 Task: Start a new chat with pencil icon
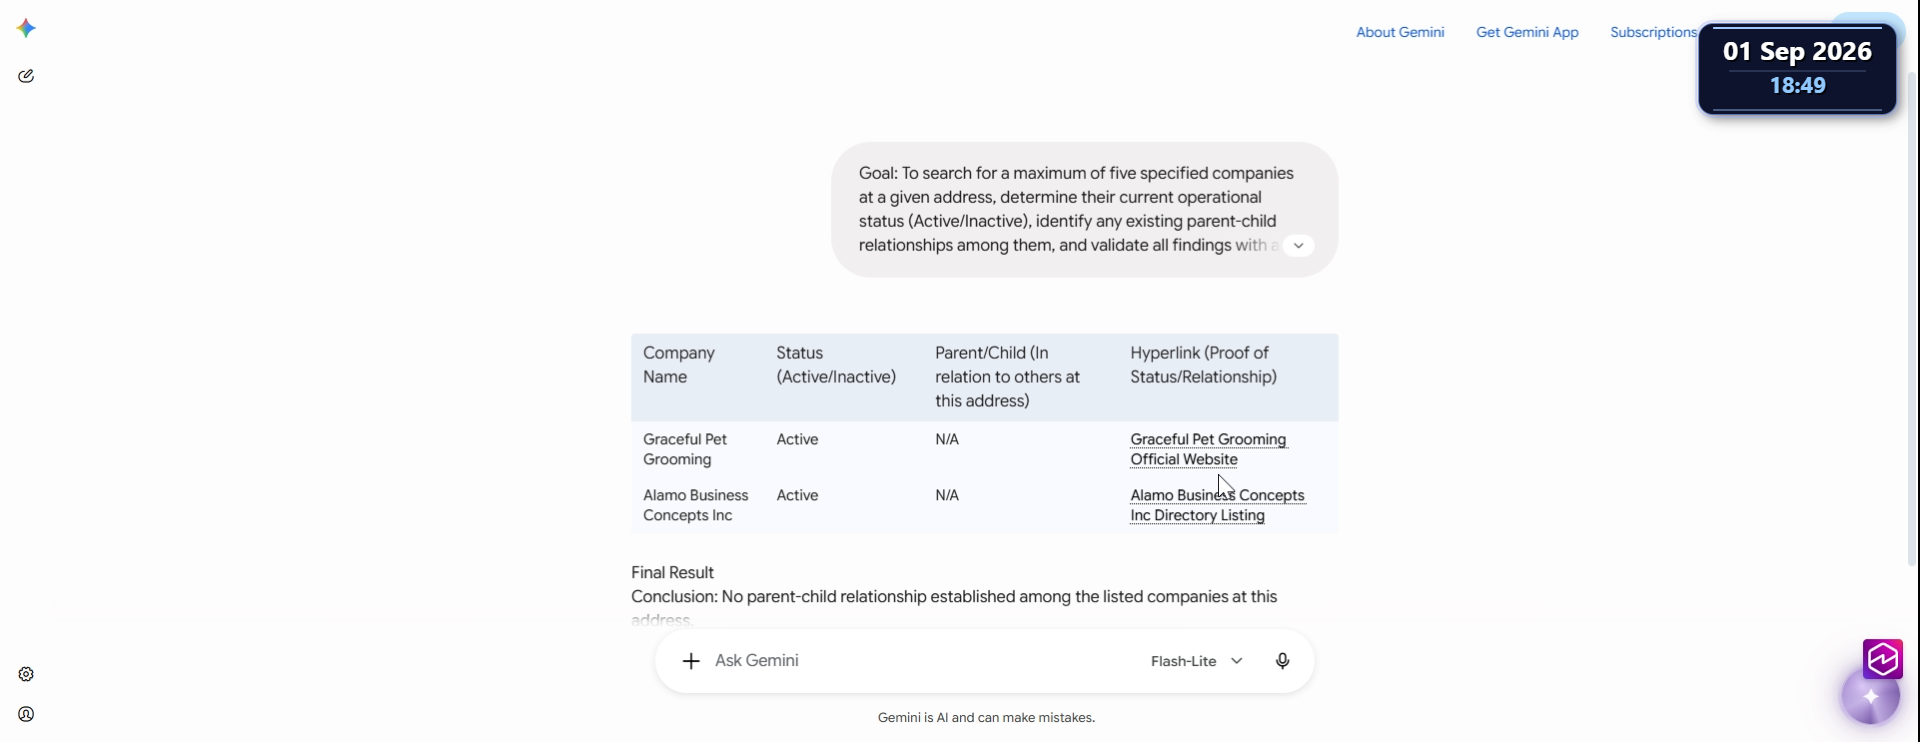[x=26, y=76]
